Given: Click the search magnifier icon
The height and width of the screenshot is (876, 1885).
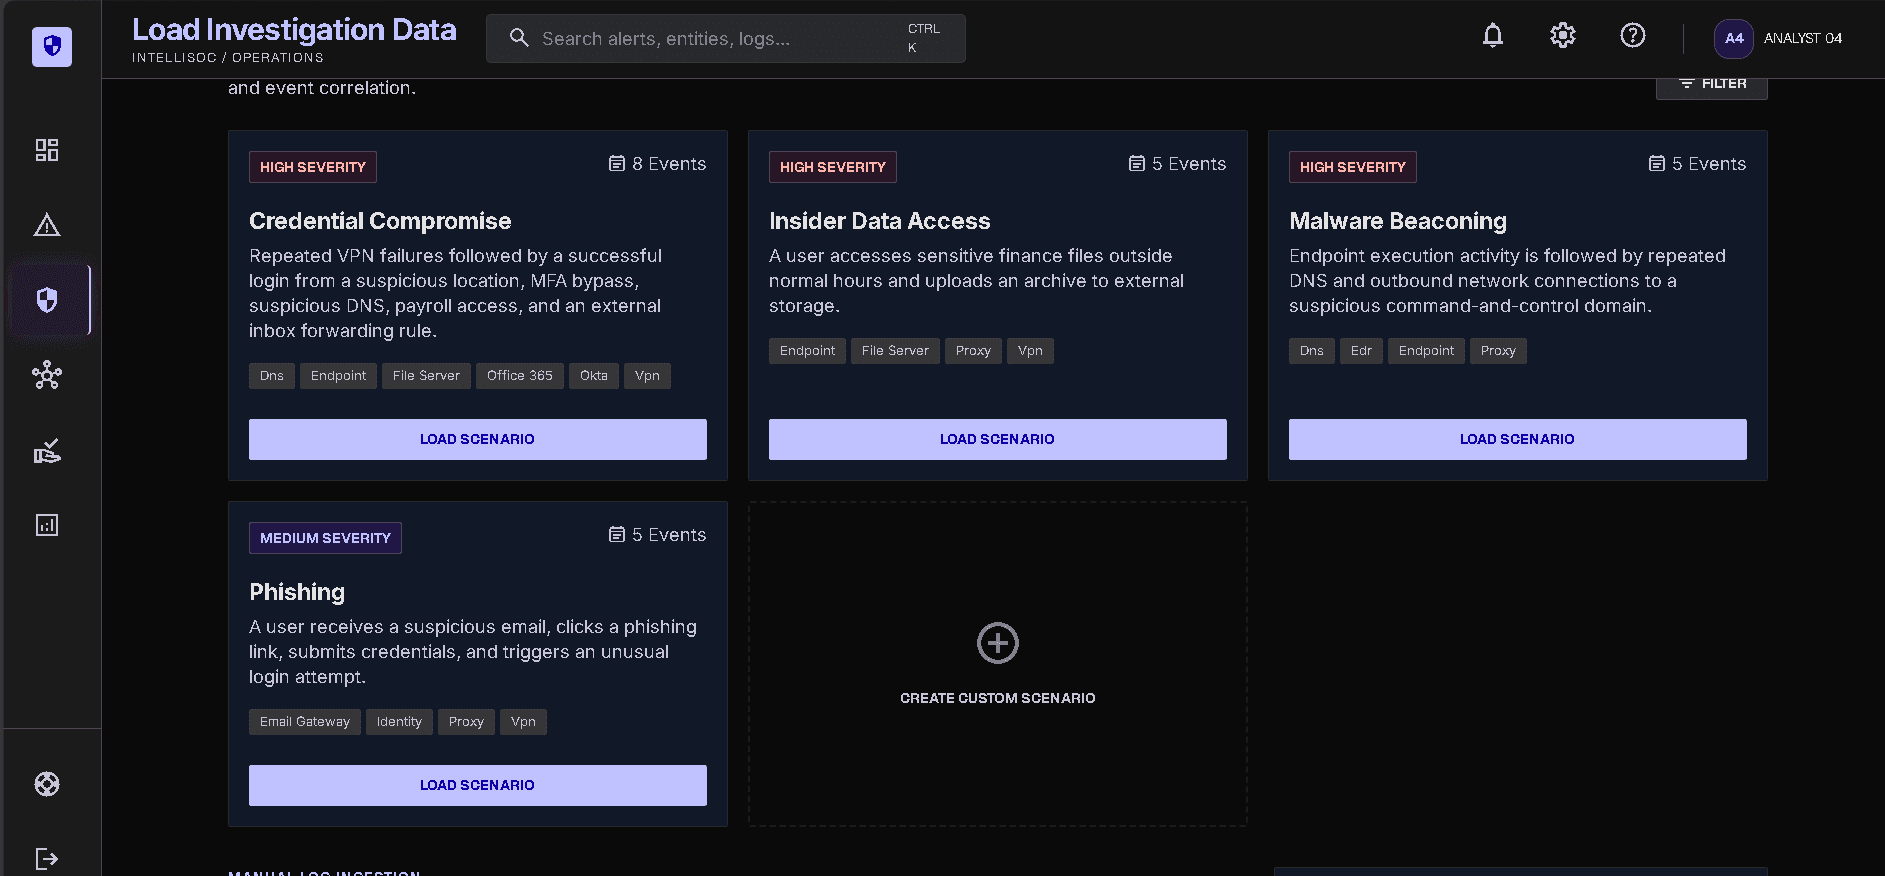Looking at the screenshot, I should pyautogui.click(x=519, y=38).
